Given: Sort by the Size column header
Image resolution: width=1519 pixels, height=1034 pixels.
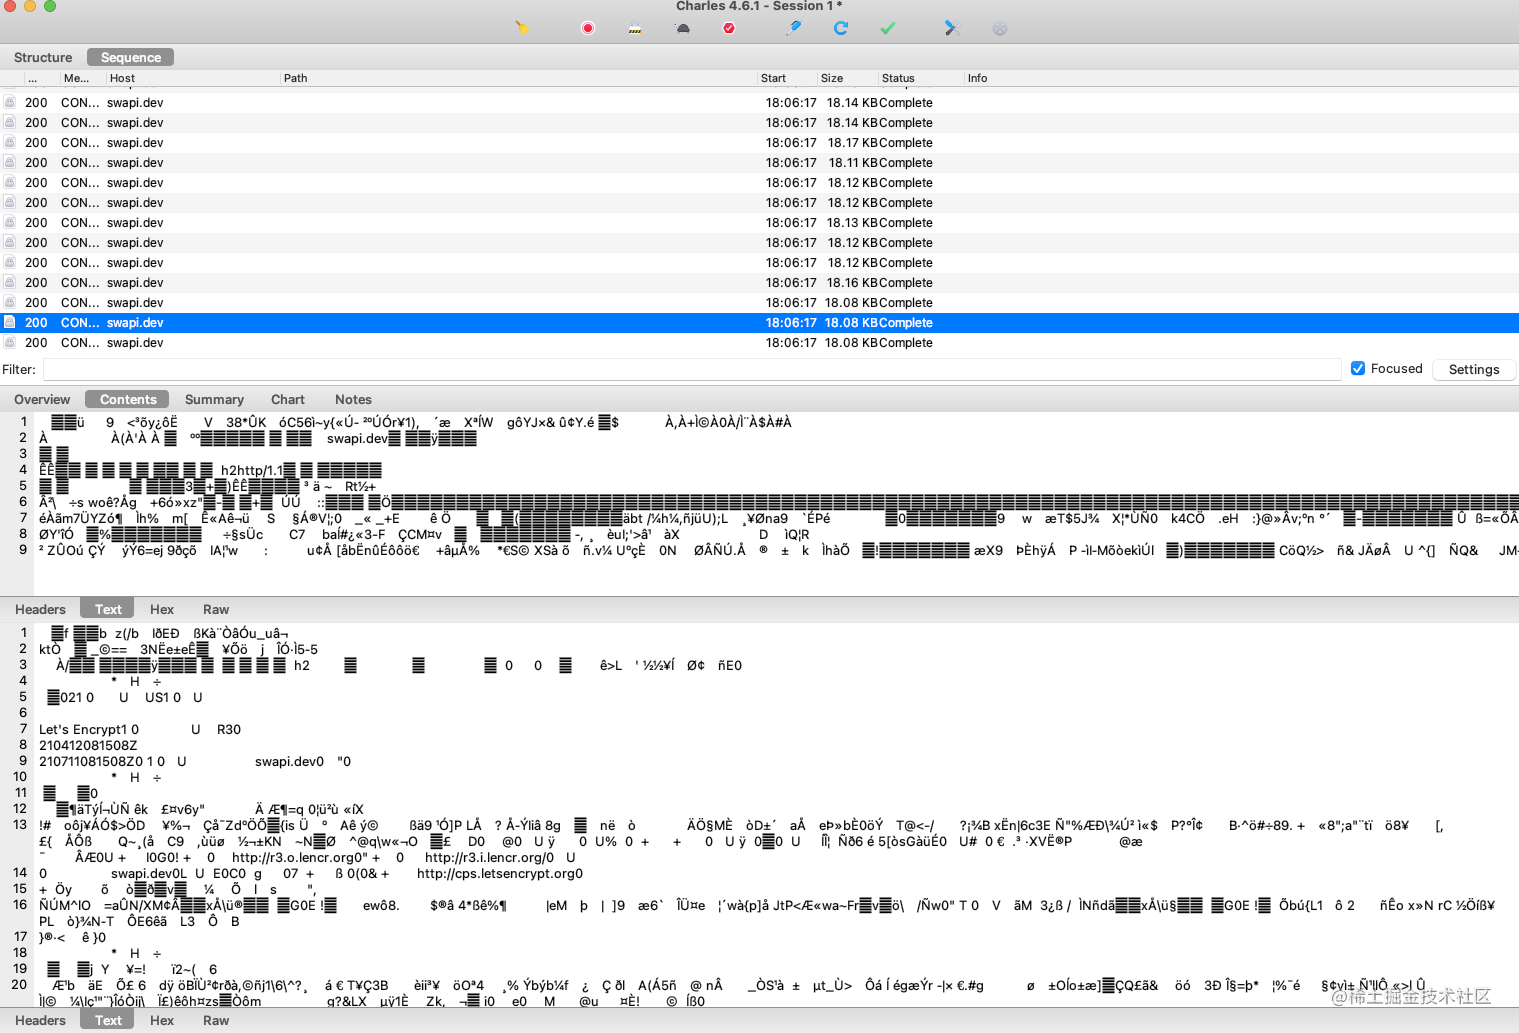Looking at the screenshot, I should click(x=847, y=78).
